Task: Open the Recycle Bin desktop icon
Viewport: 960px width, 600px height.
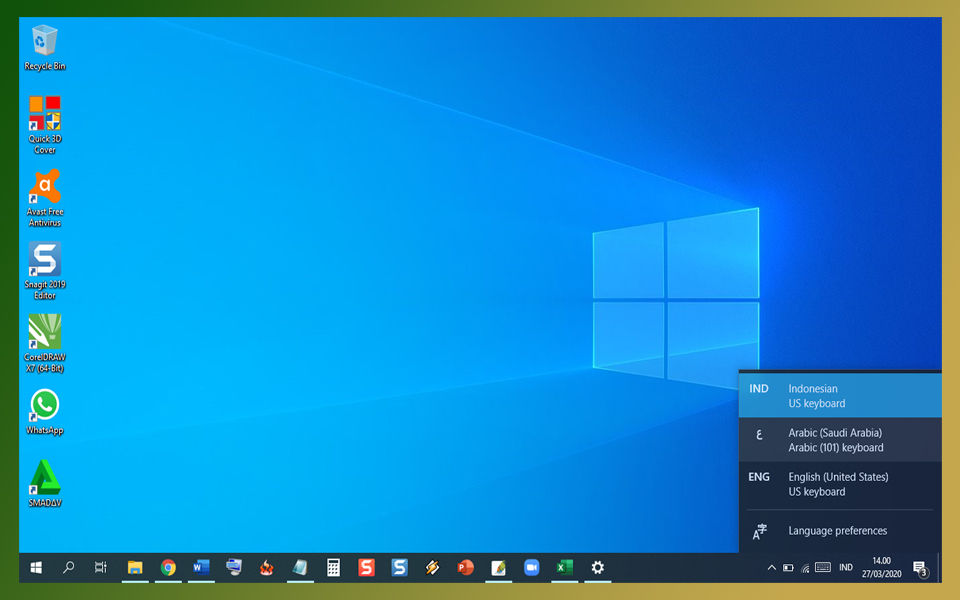Action: tap(45, 48)
